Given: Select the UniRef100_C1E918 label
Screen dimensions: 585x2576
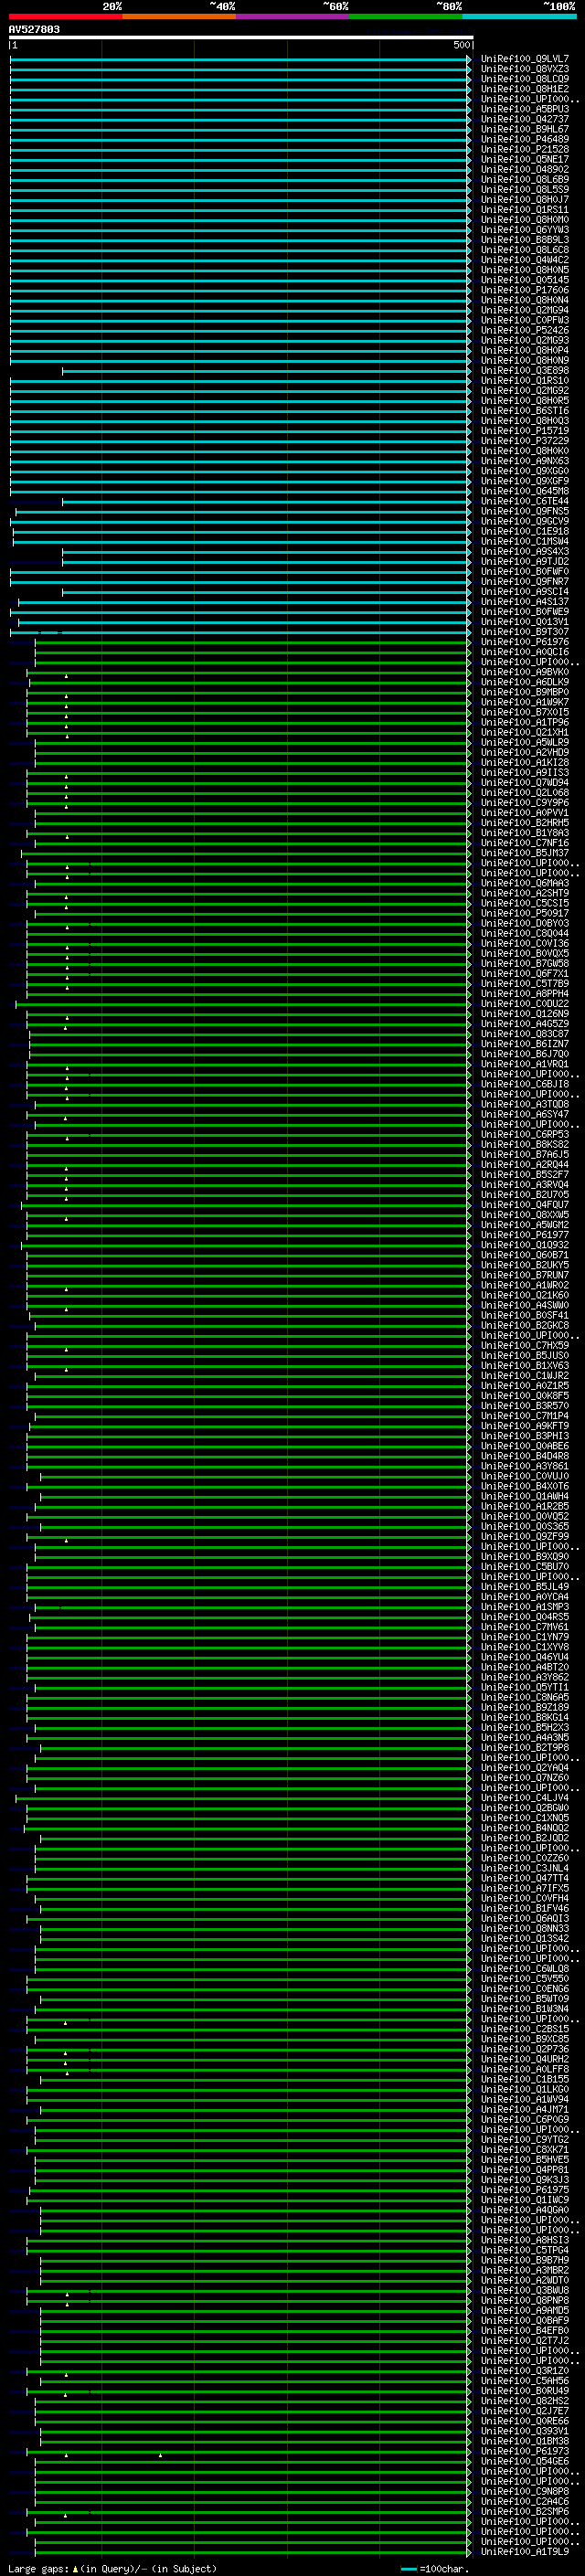Looking at the screenshot, I should point(525,532).
